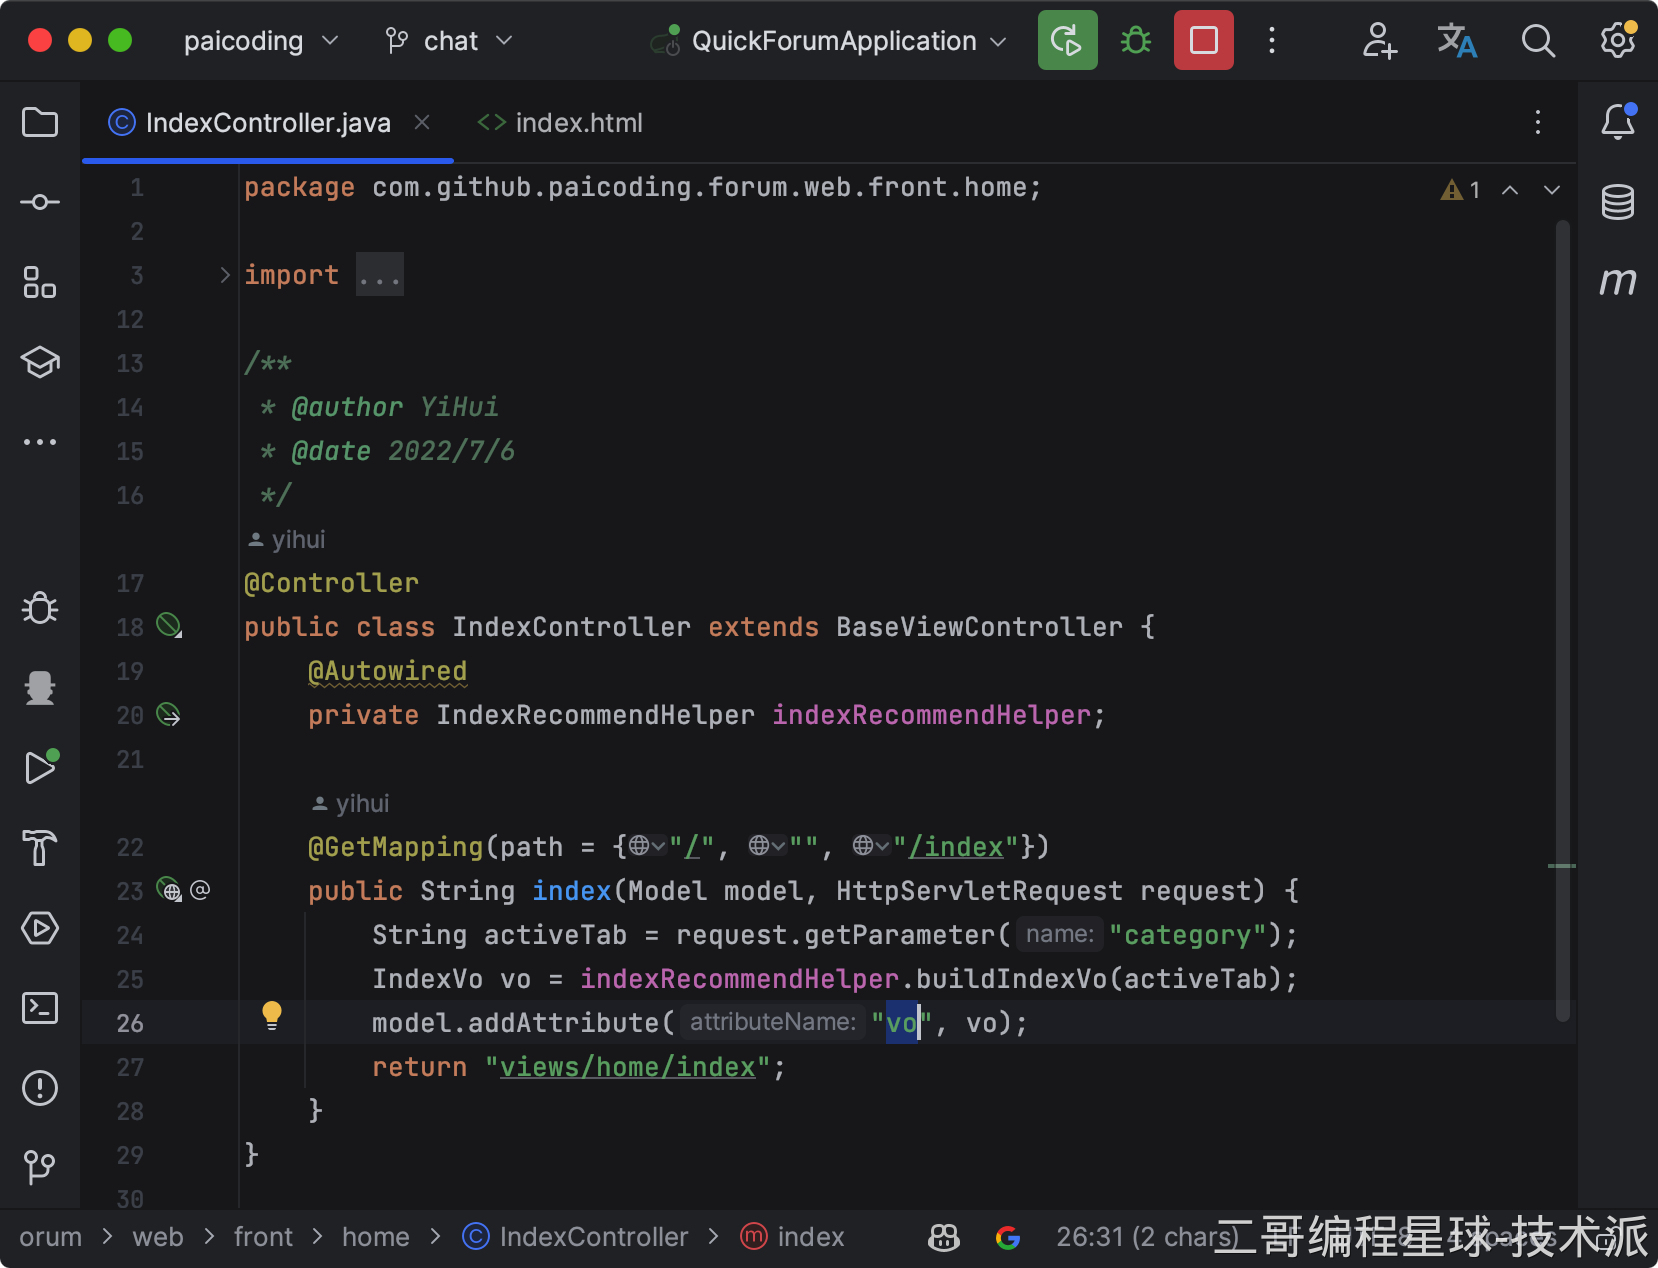1658x1268 pixels.
Task: Open the Commit tool window
Action: tap(40, 202)
